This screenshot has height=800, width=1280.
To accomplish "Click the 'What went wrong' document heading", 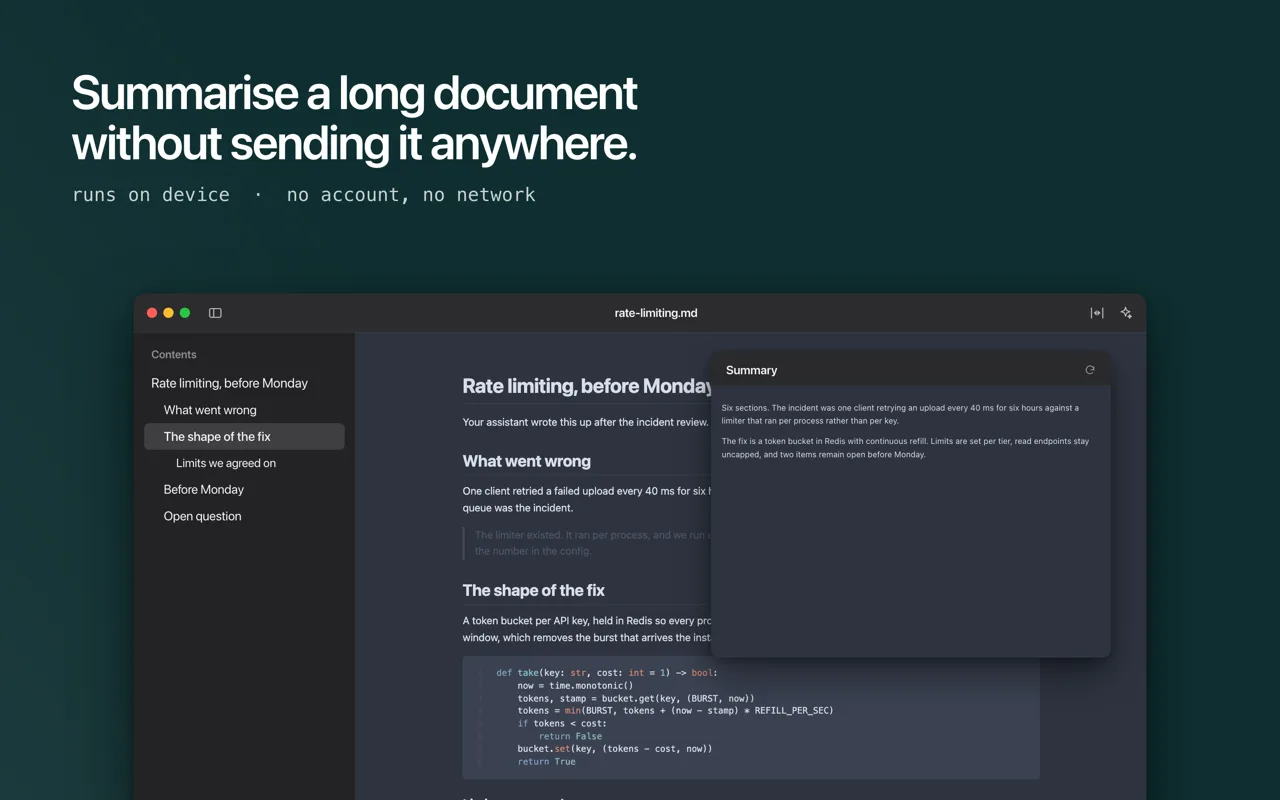I will 526,461.
